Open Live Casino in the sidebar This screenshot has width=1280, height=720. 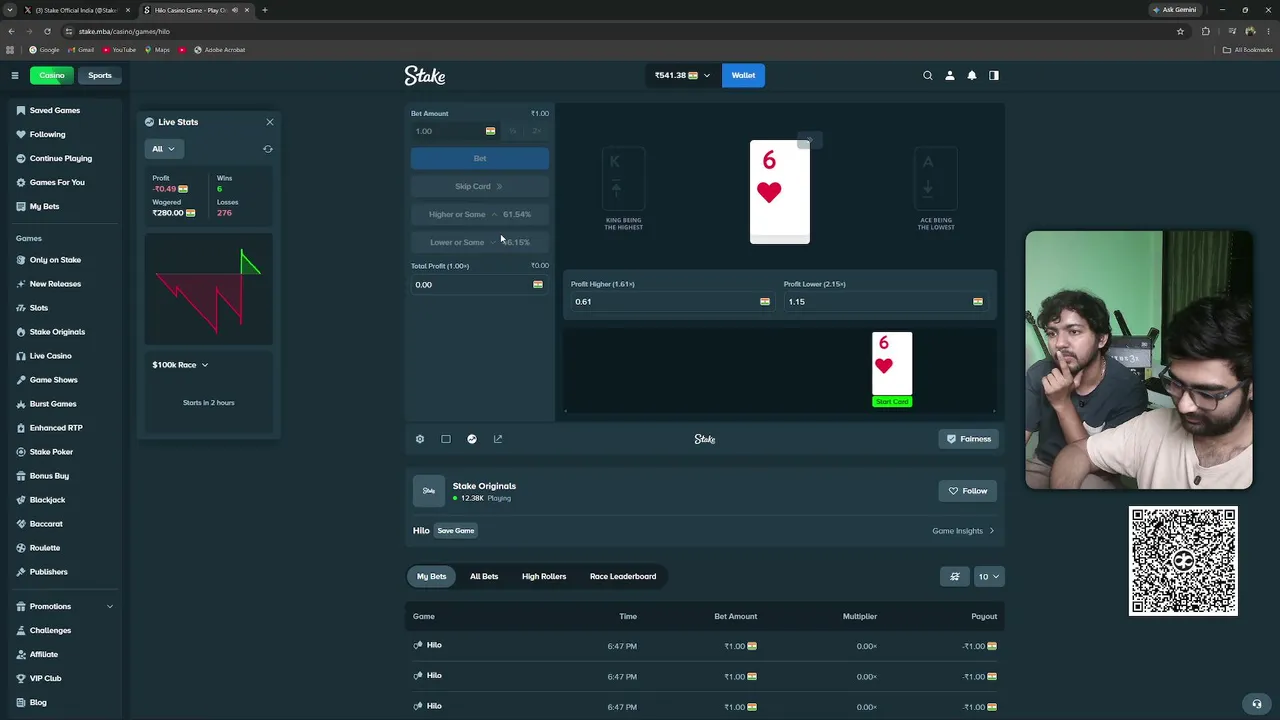pyautogui.click(x=50, y=356)
